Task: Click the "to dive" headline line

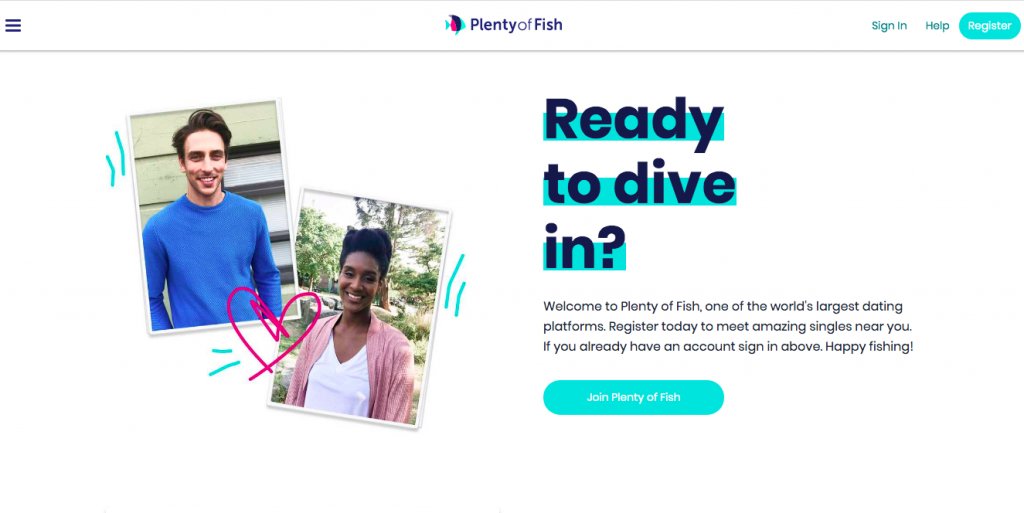Action: coord(640,183)
